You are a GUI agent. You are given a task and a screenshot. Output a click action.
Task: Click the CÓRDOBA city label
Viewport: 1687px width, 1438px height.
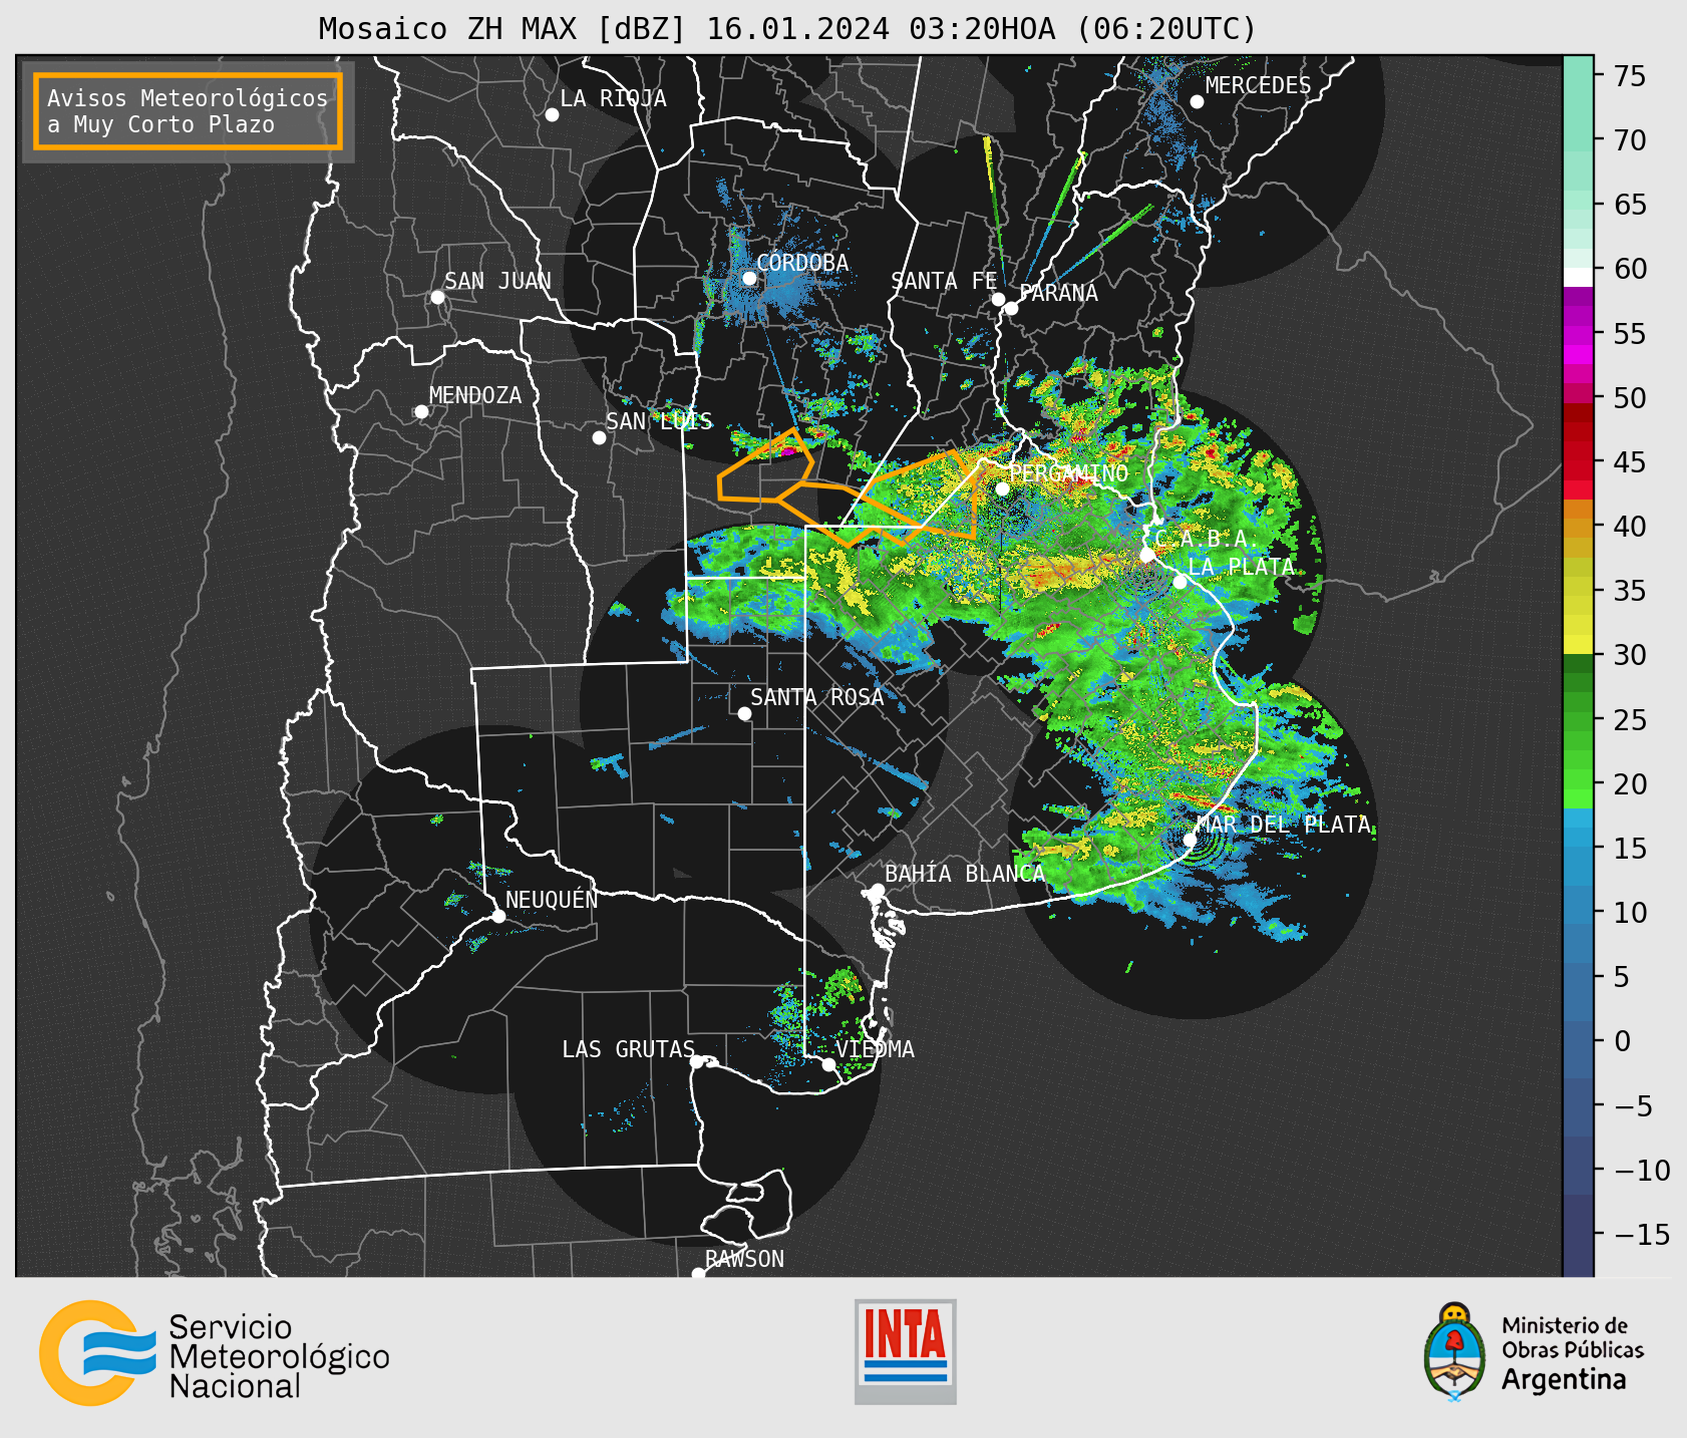pyautogui.click(x=802, y=263)
